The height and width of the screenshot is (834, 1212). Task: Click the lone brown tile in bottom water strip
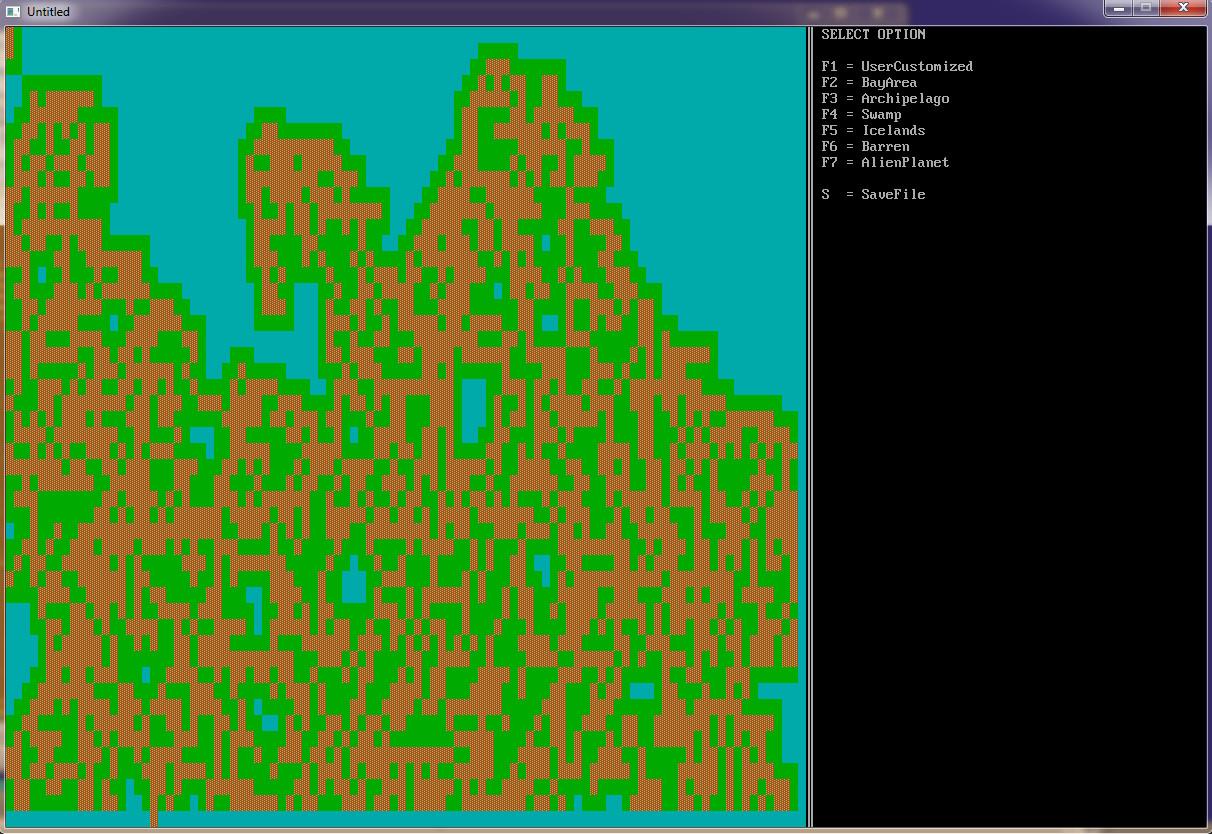tap(154, 819)
